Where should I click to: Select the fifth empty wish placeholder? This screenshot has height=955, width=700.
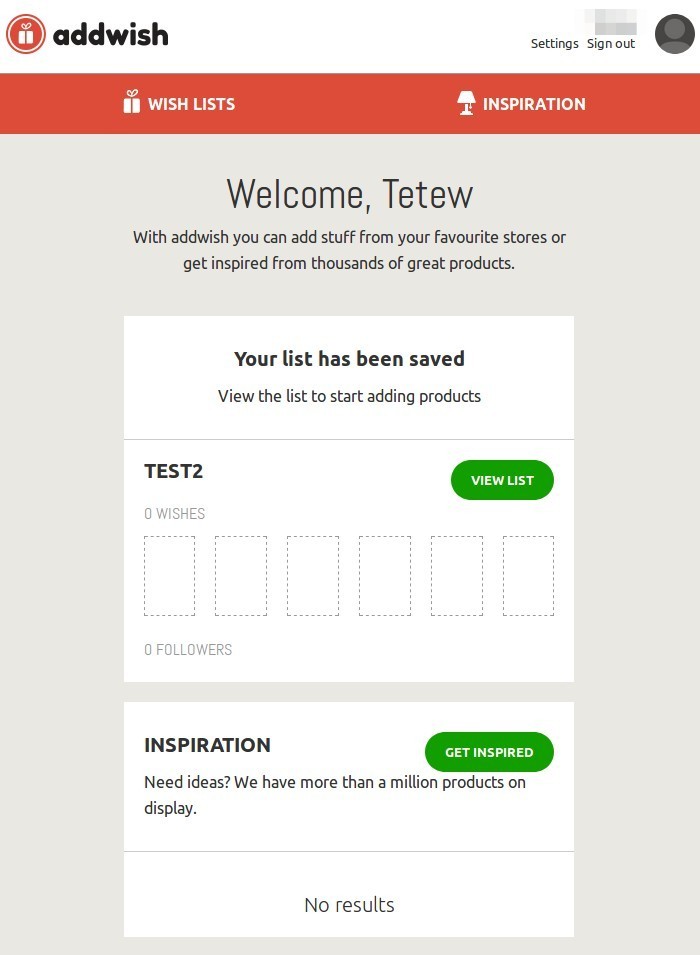click(x=457, y=576)
